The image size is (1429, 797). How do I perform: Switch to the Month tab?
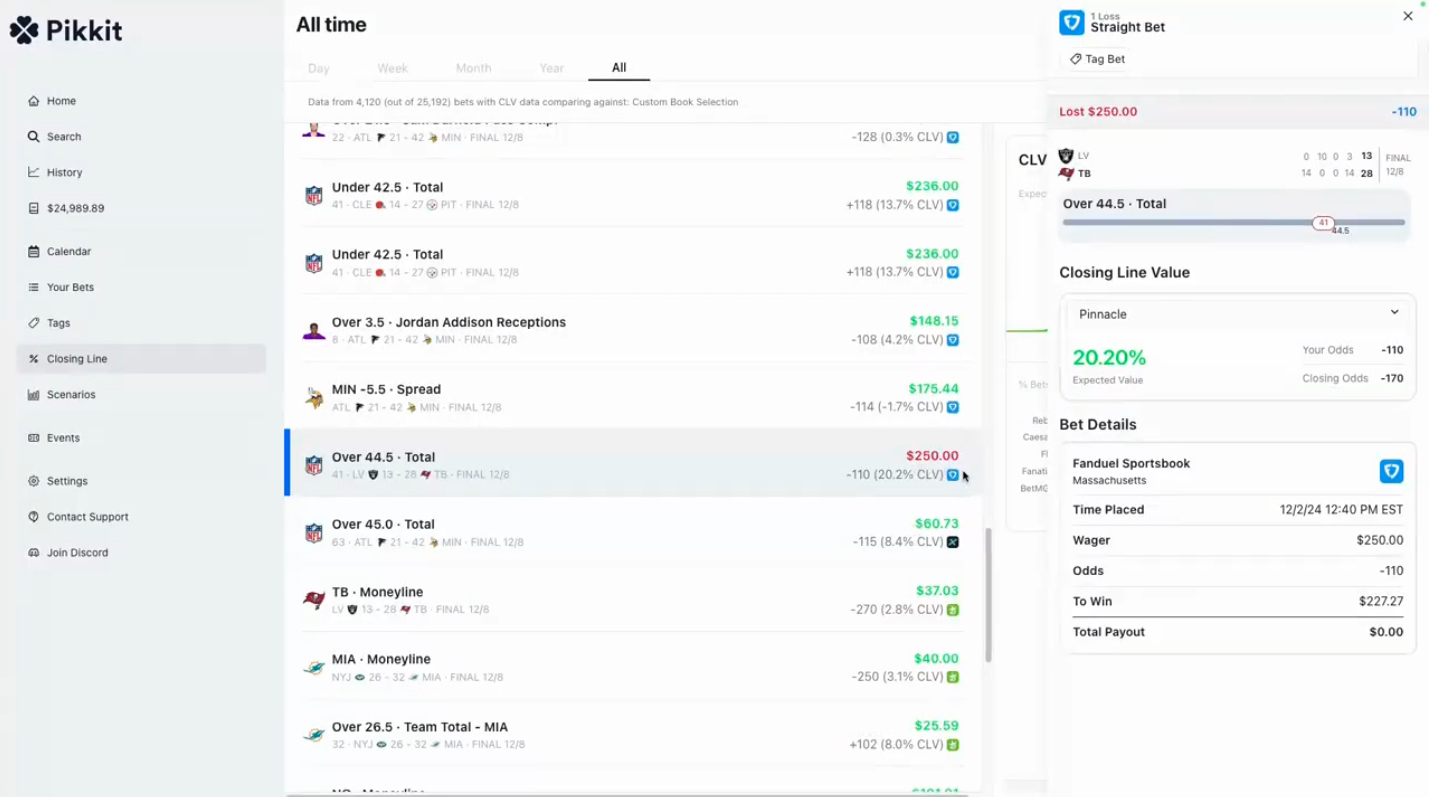[x=473, y=68]
